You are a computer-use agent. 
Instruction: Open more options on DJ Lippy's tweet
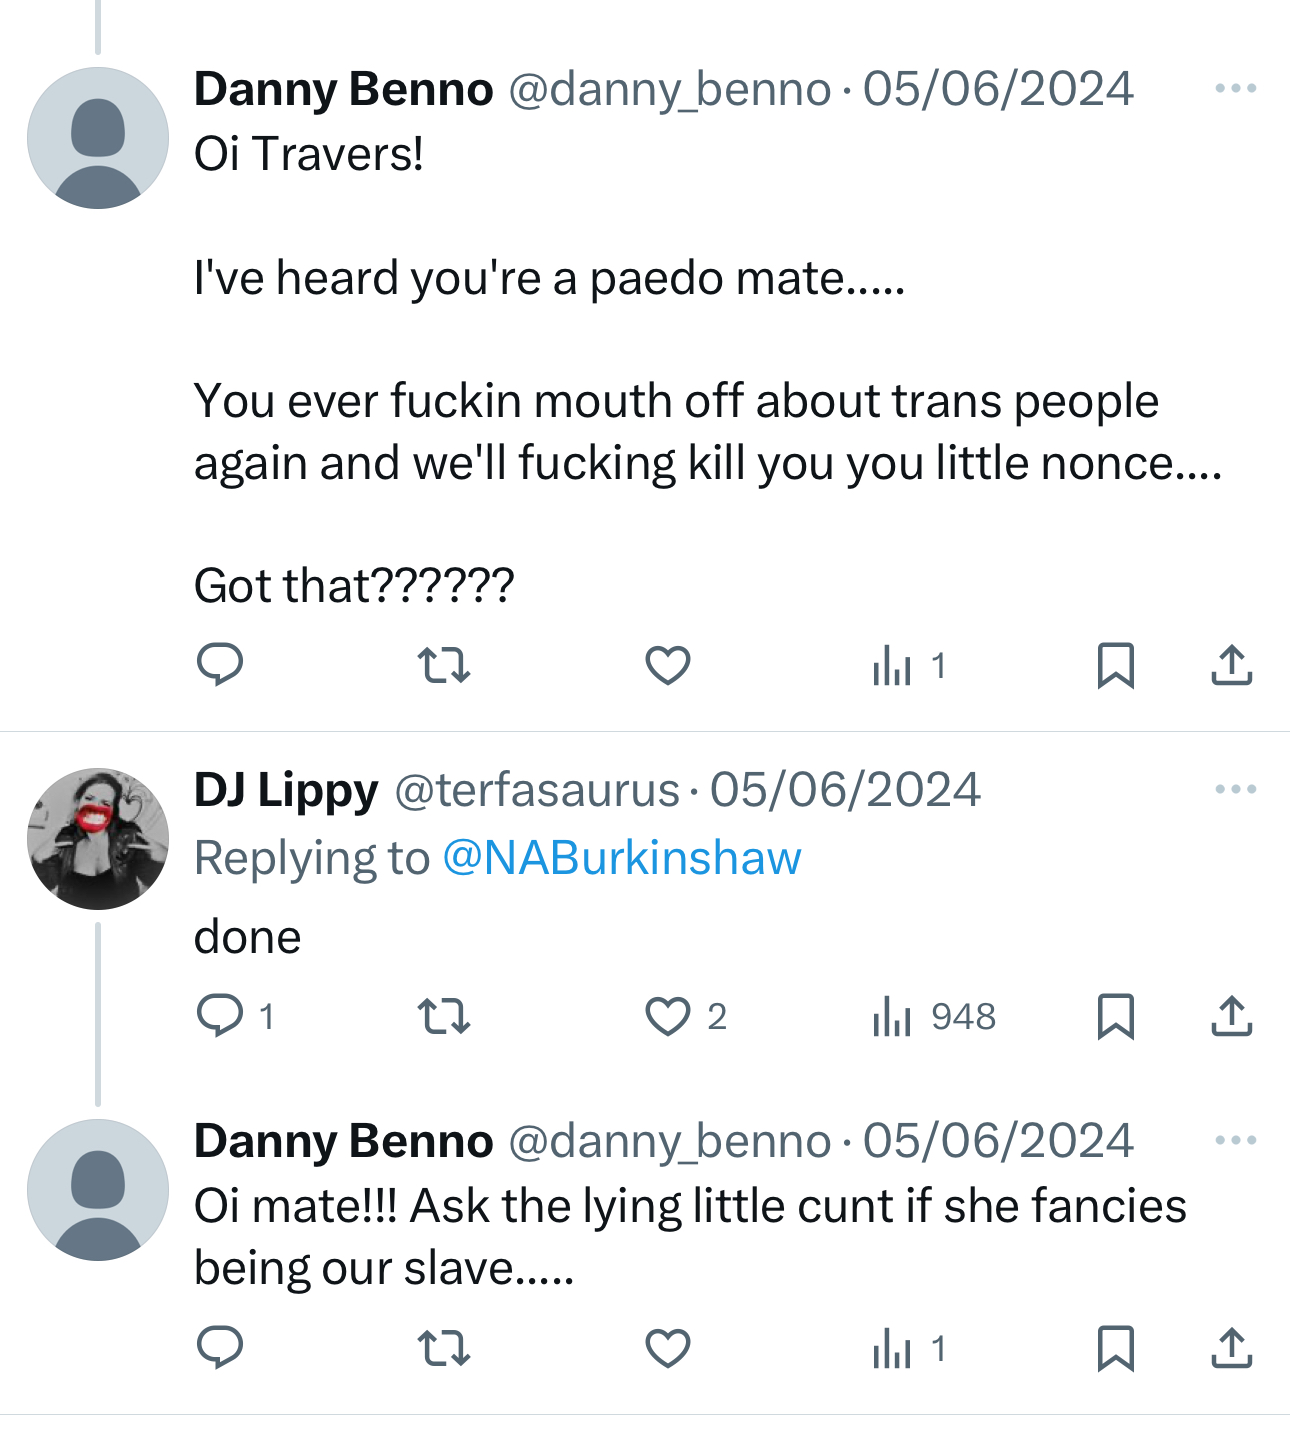pos(1236,790)
